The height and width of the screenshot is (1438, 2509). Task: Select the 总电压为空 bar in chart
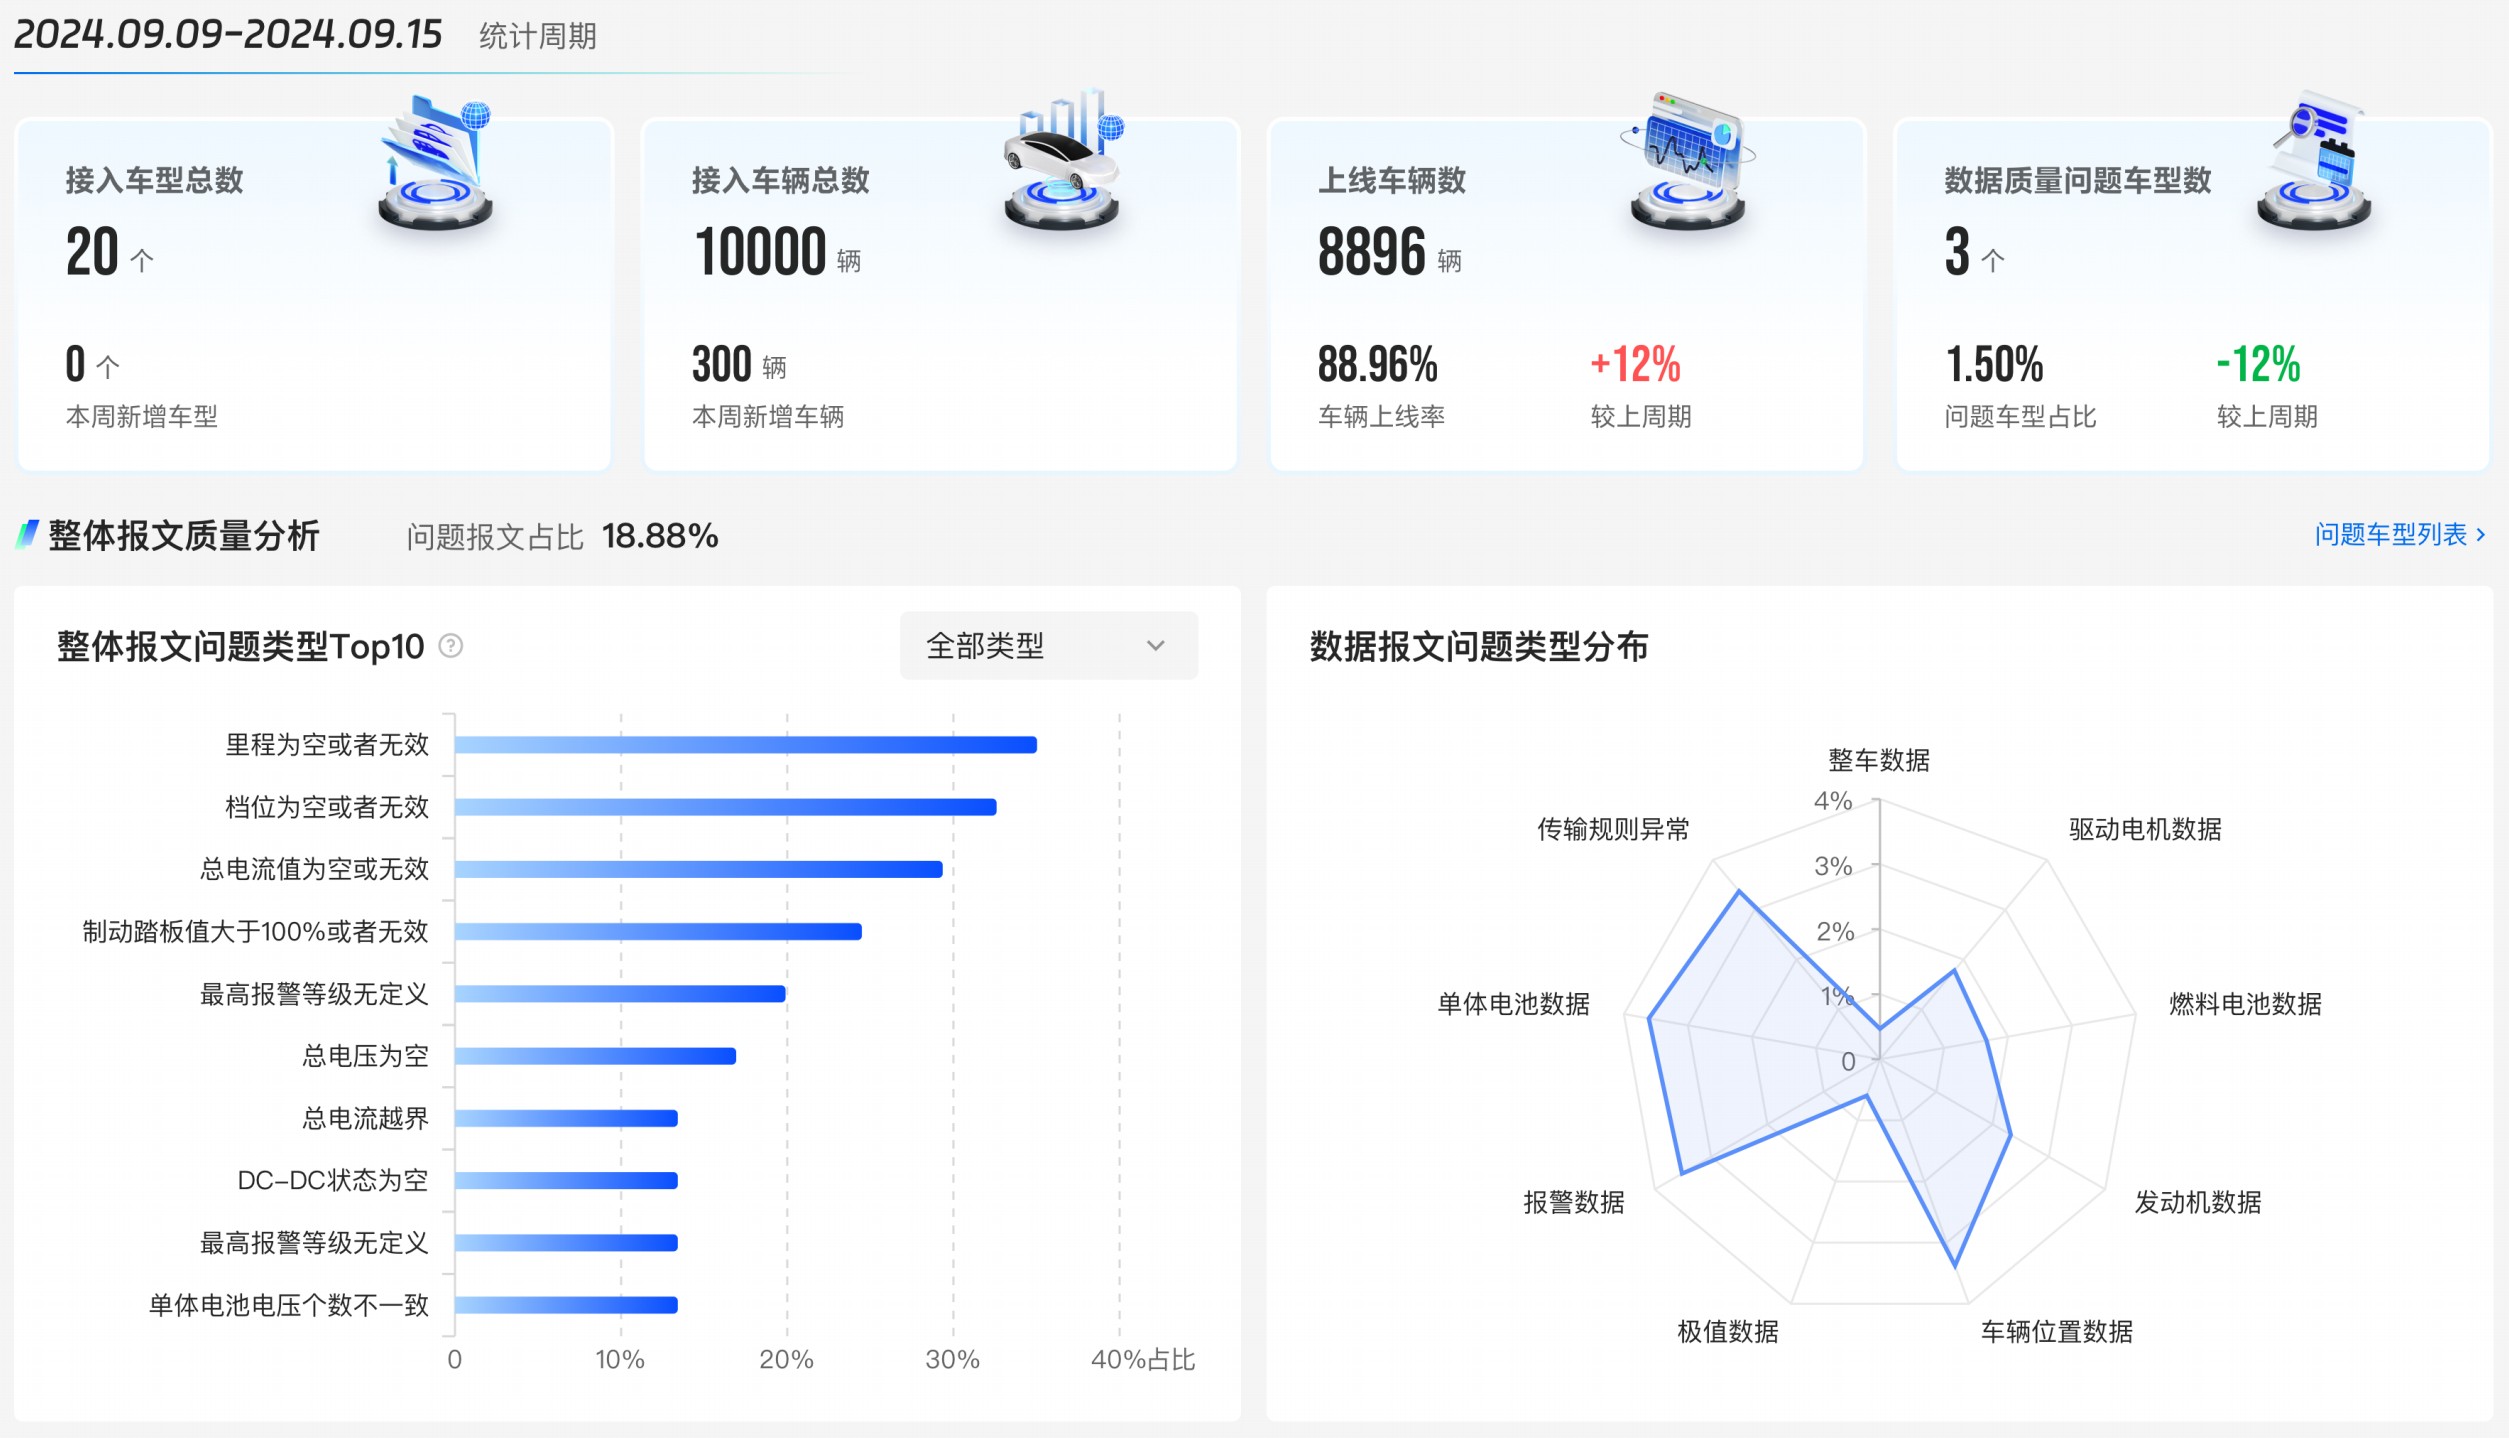595,1056
